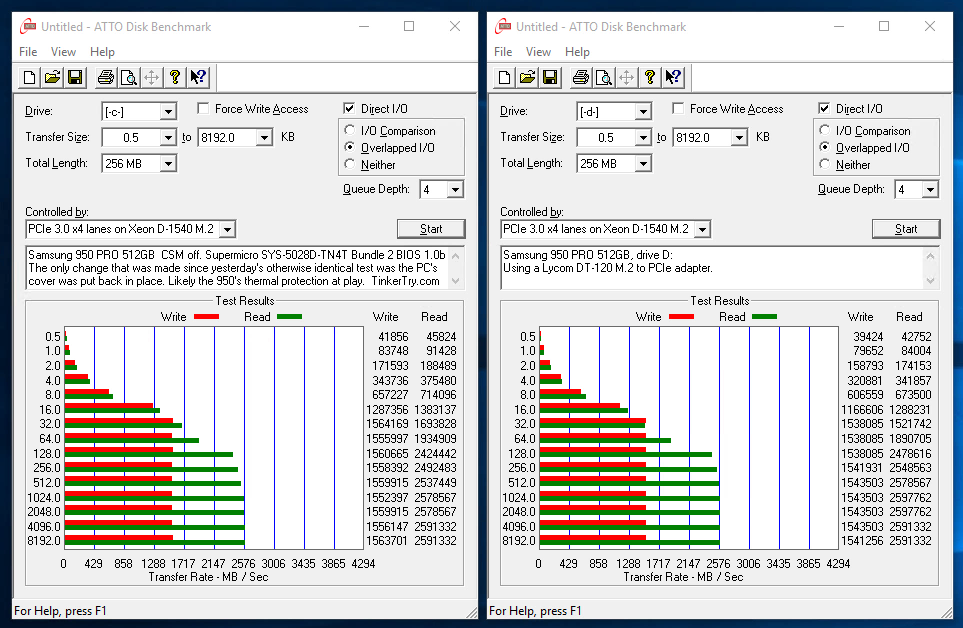
Task: Open Transfer Size 8192.0 dropdown, right window
Action: (x=739, y=138)
